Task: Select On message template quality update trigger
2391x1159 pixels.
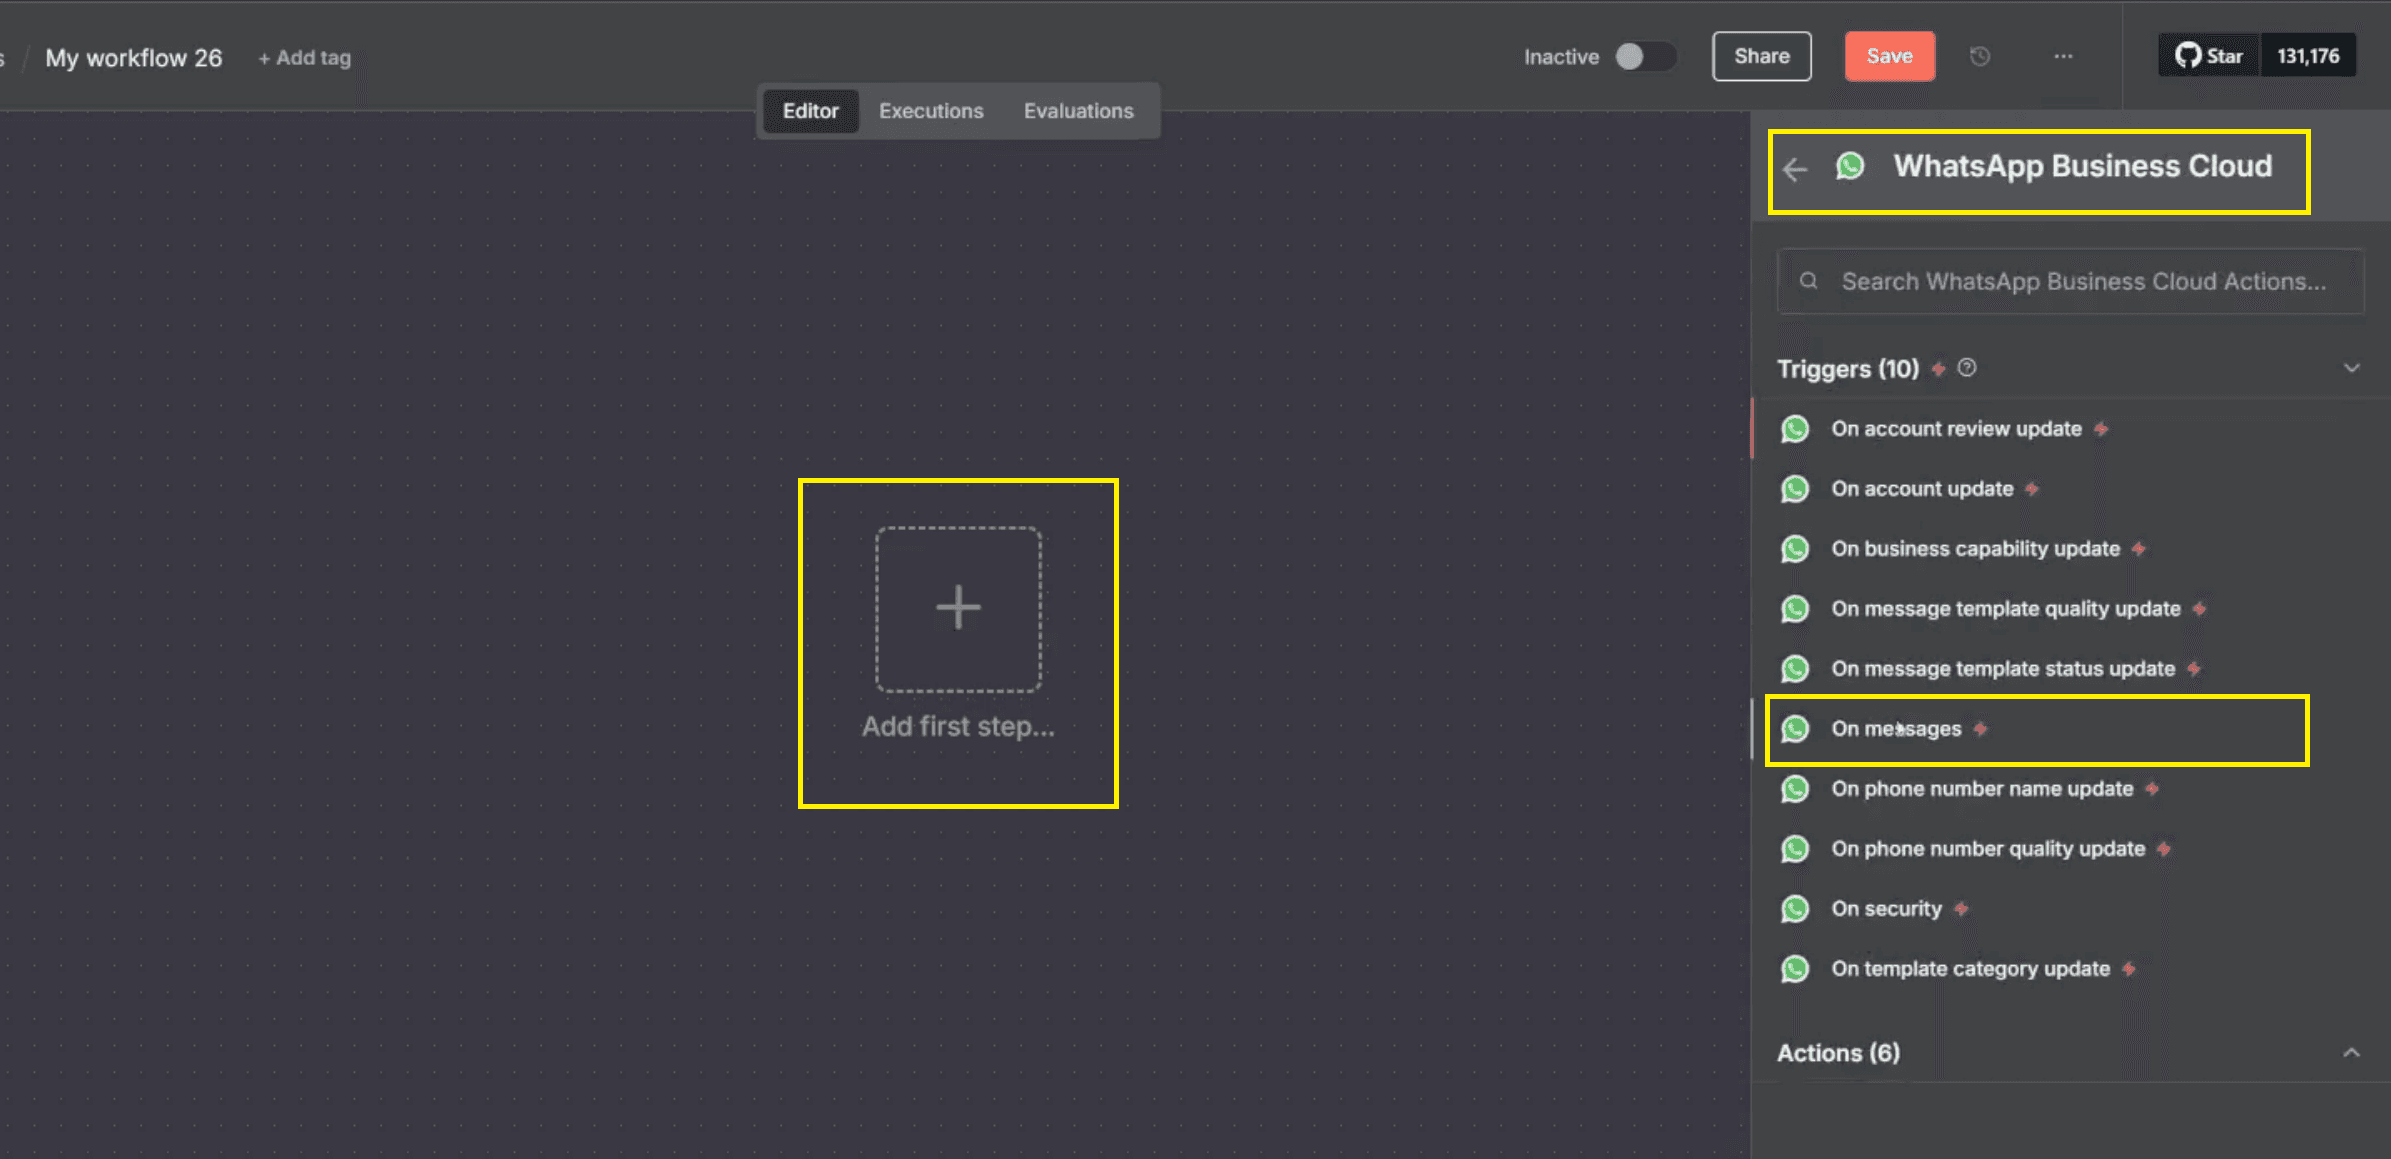Action: [2070, 609]
